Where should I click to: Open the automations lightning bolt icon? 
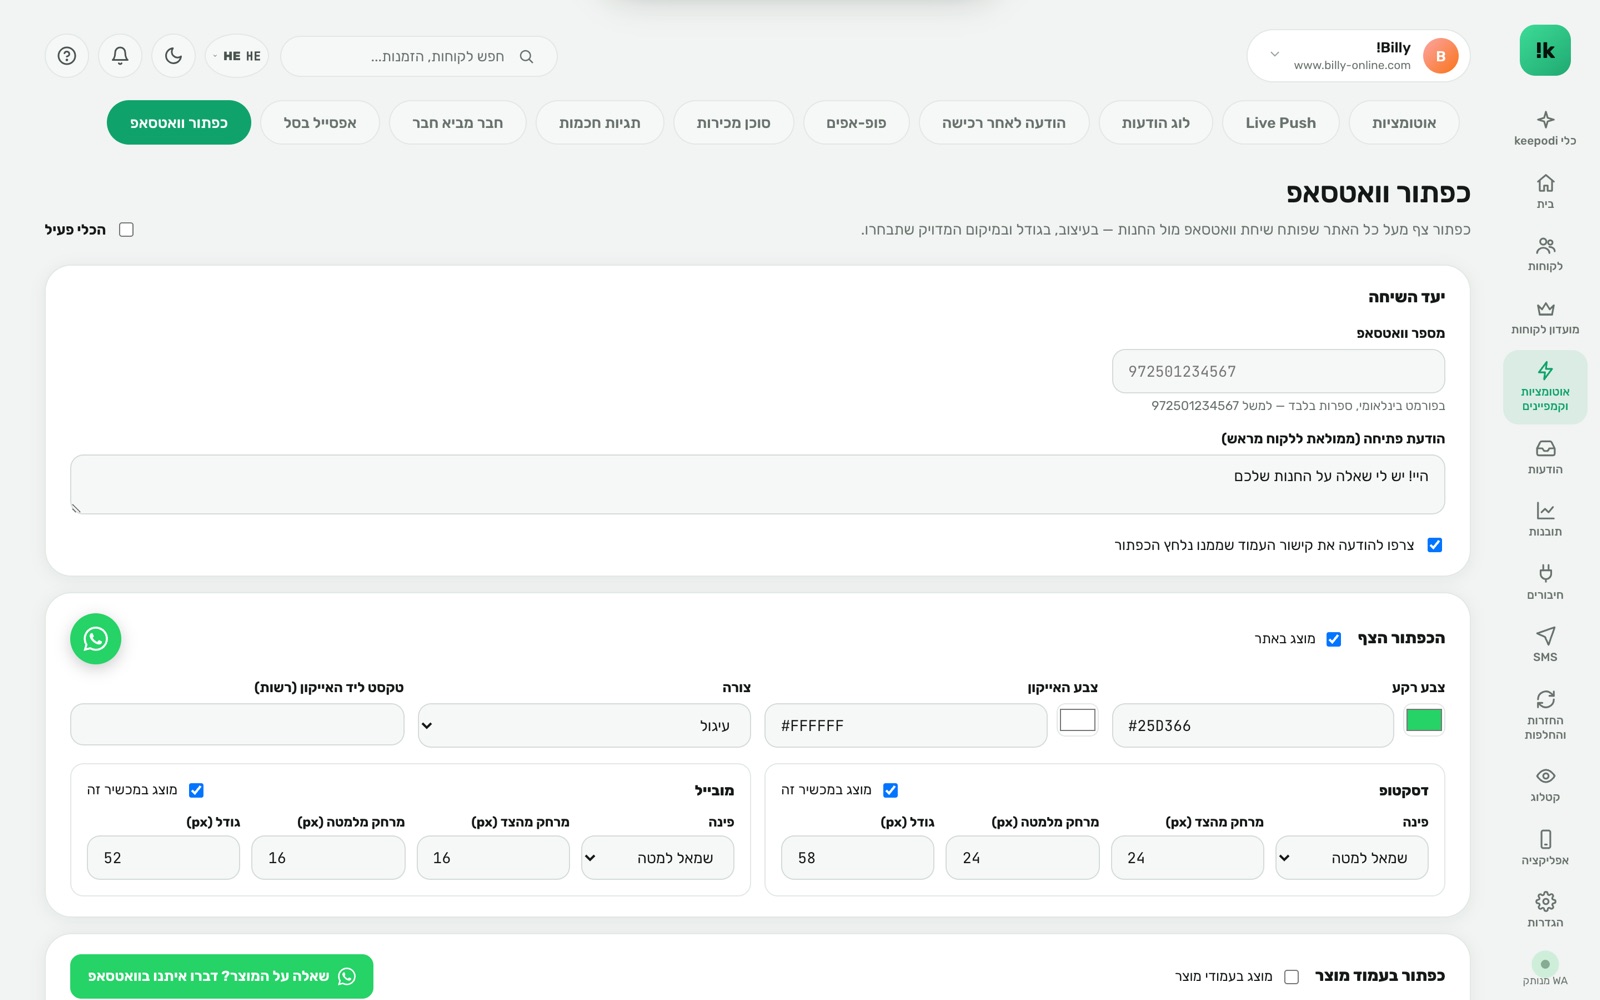(1545, 370)
